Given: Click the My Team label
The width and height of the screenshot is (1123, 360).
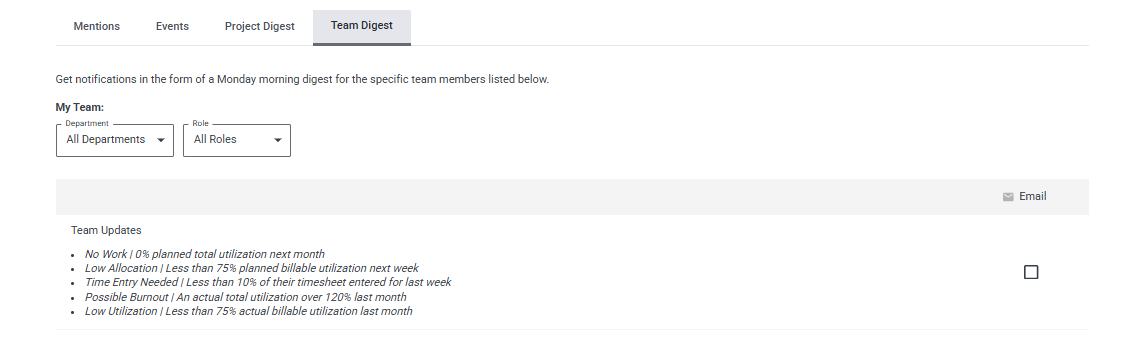Looking at the screenshot, I should 79,107.
